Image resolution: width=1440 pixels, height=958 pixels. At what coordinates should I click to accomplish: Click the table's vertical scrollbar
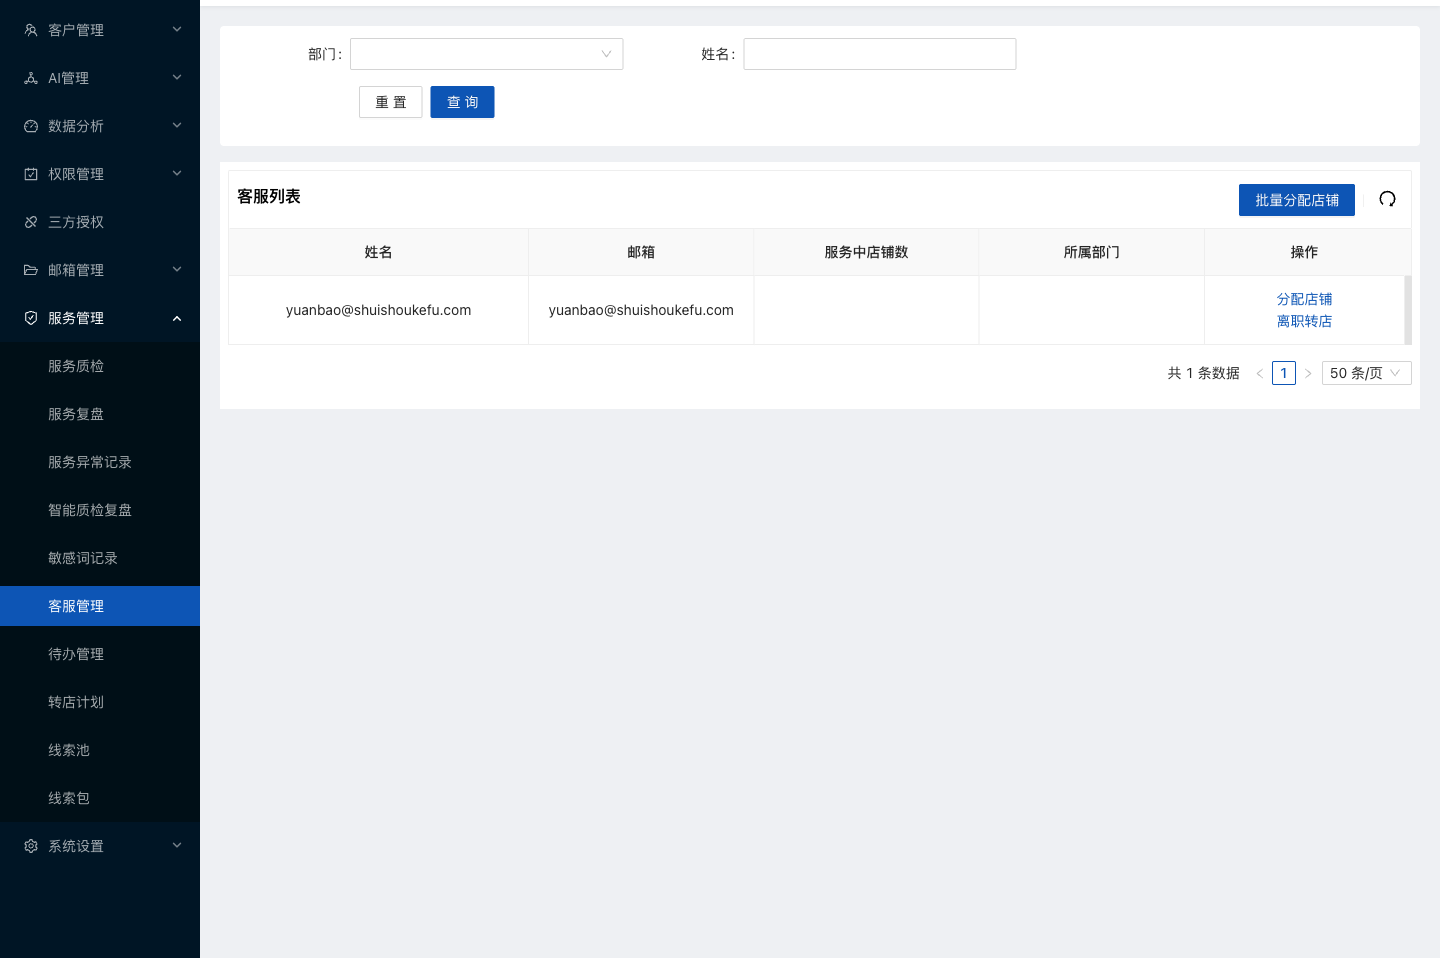[1408, 310]
